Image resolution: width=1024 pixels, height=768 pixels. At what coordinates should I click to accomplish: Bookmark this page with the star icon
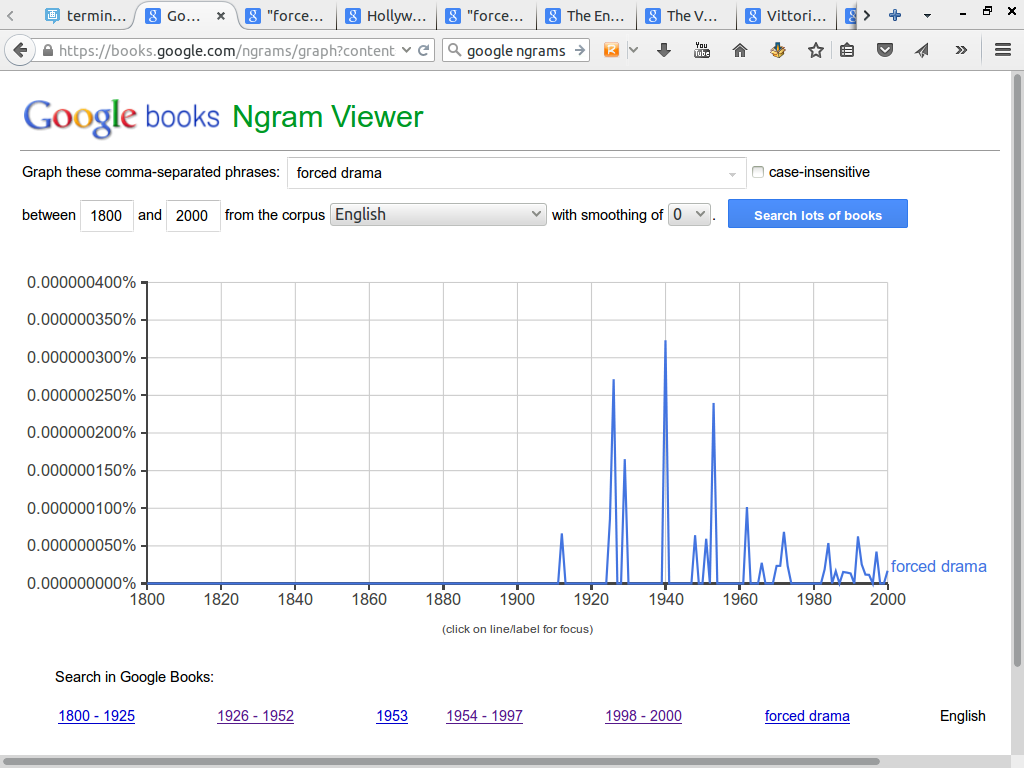click(x=816, y=50)
